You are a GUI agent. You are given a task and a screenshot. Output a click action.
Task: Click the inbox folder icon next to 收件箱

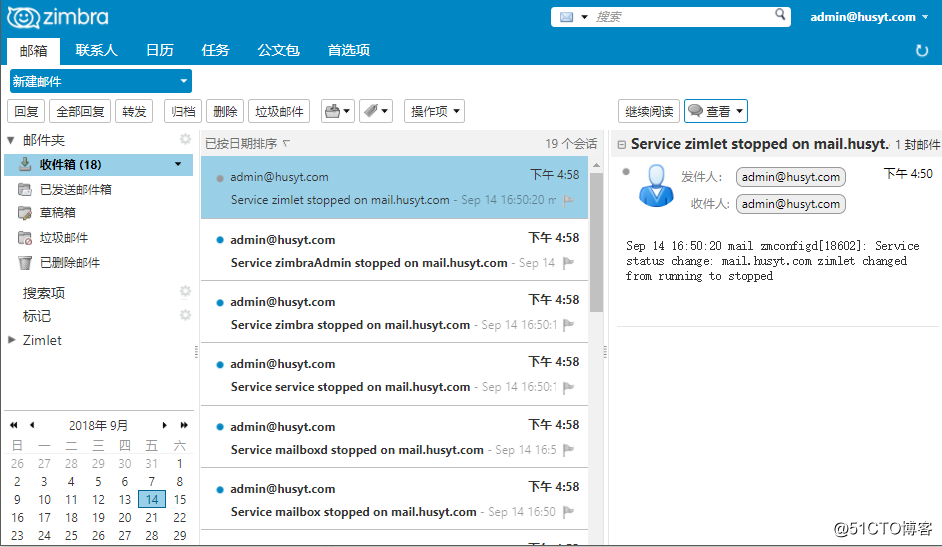click(x=25, y=164)
